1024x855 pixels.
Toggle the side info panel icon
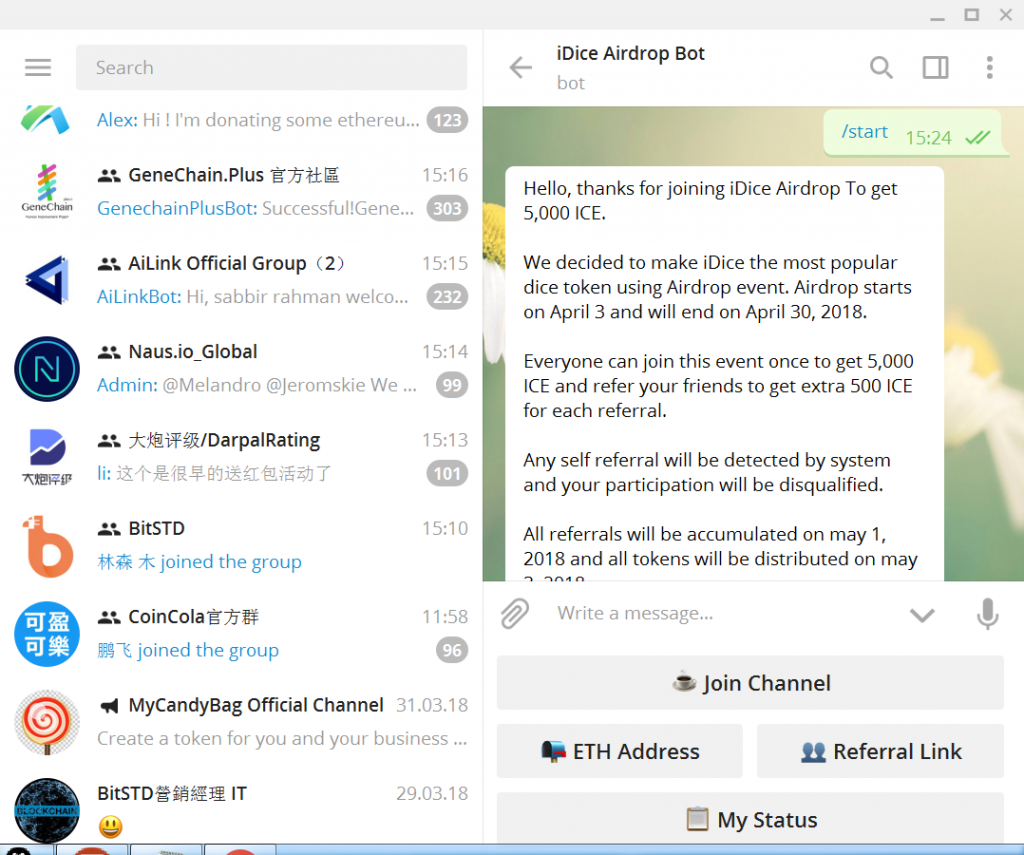[x=935, y=67]
